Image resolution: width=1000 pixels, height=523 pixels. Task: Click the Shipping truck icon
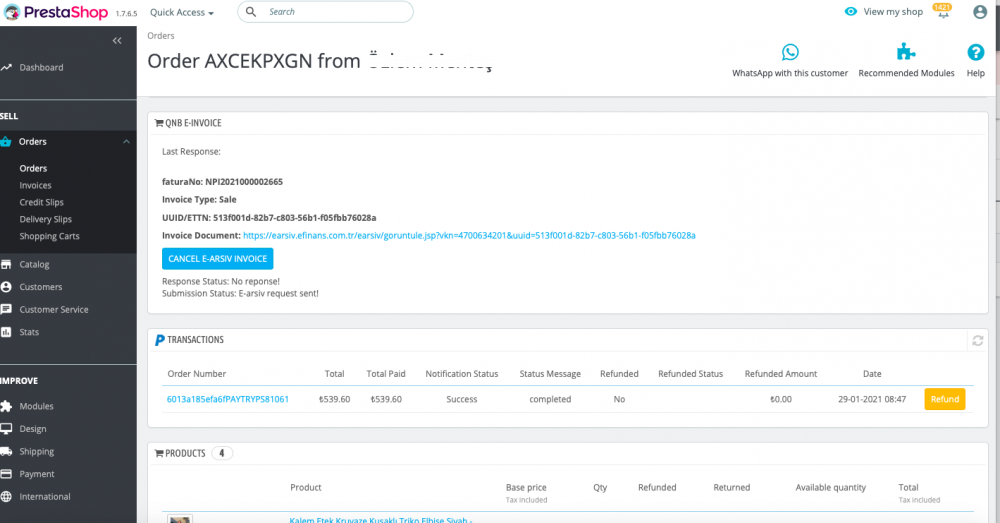point(6,452)
